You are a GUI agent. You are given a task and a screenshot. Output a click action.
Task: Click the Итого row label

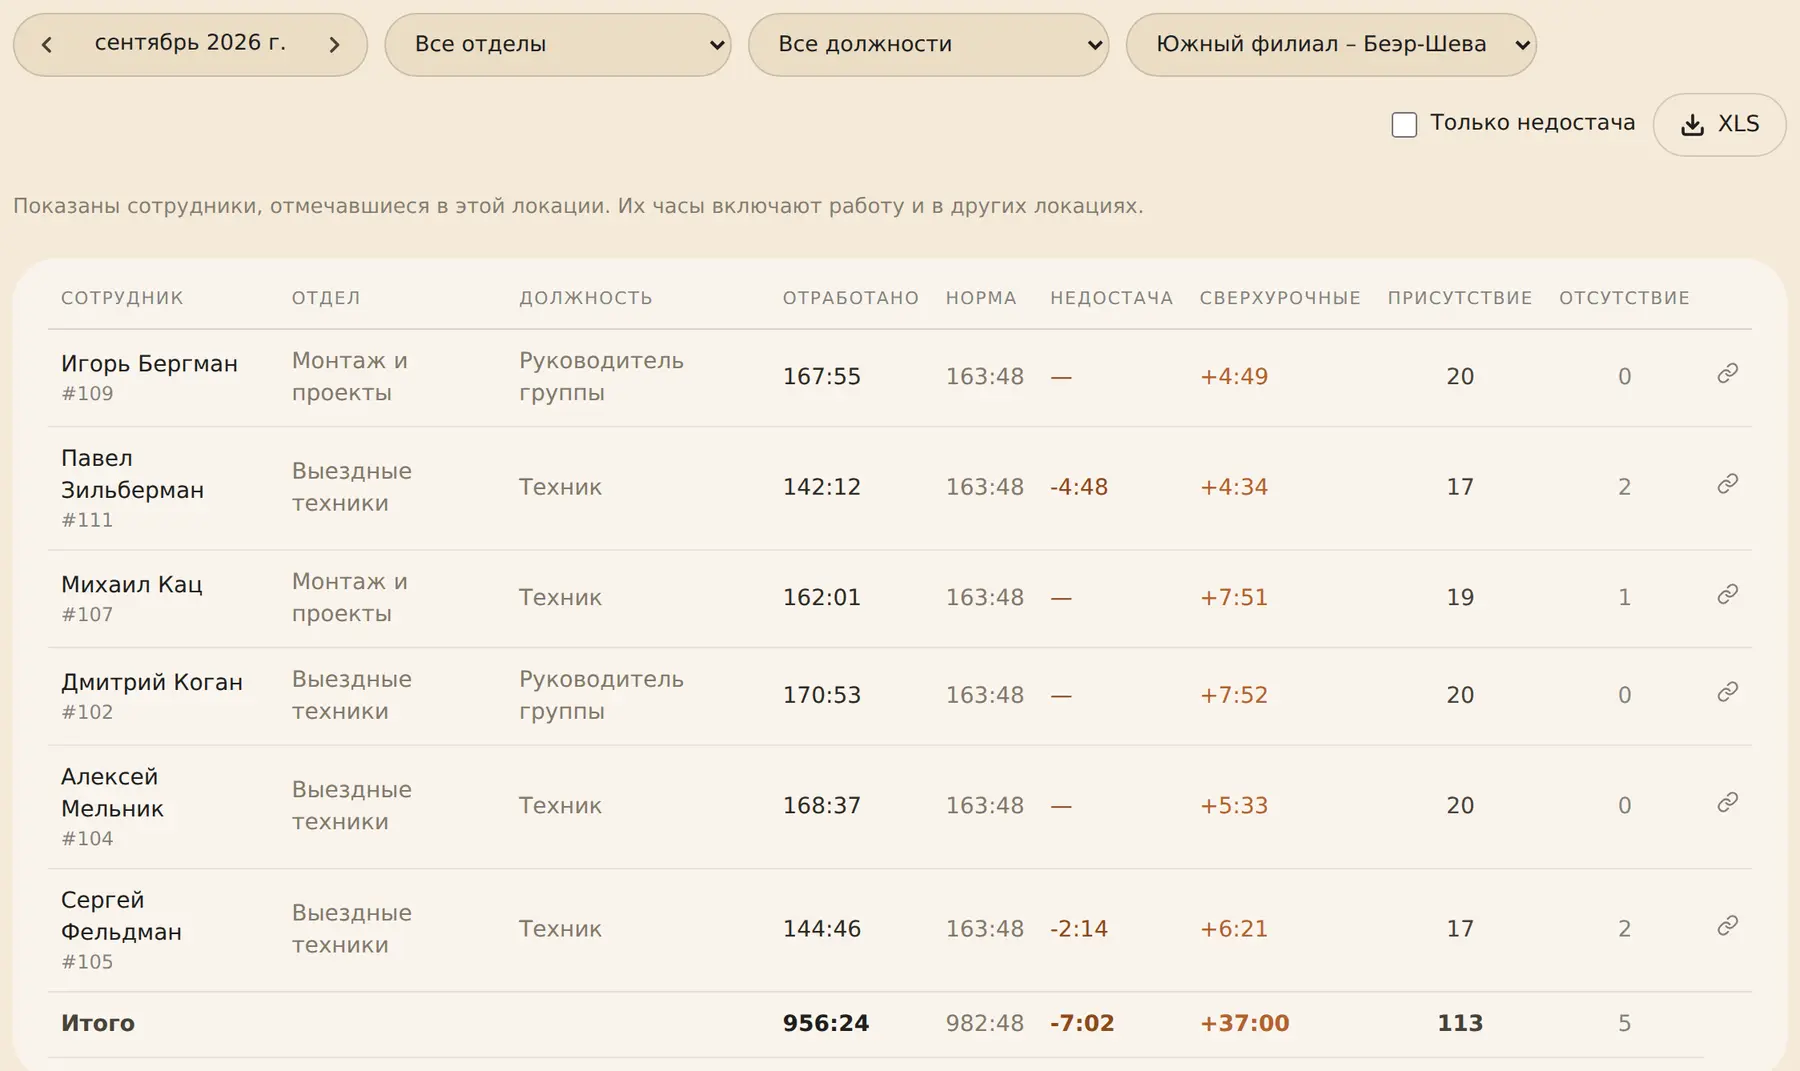pyautogui.click(x=98, y=1024)
